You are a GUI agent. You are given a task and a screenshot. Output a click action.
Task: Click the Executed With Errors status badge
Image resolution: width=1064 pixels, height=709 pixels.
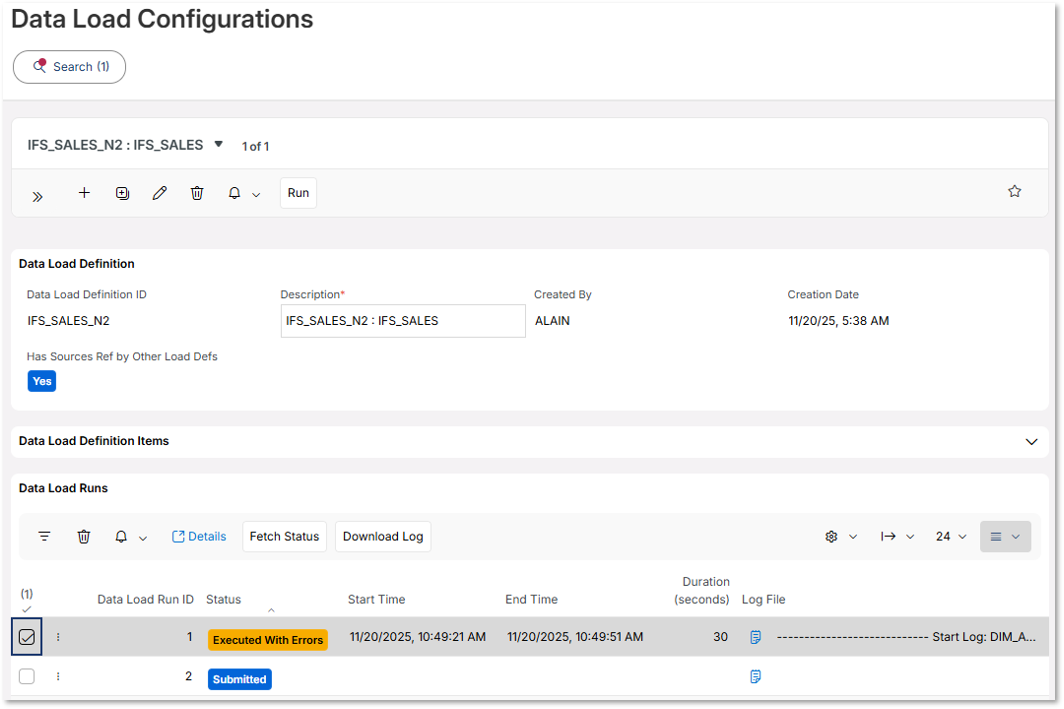(x=267, y=638)
